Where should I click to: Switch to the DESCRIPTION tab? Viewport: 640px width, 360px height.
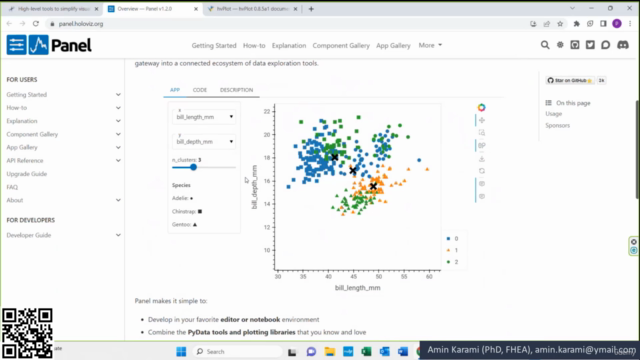coord(236,90)
